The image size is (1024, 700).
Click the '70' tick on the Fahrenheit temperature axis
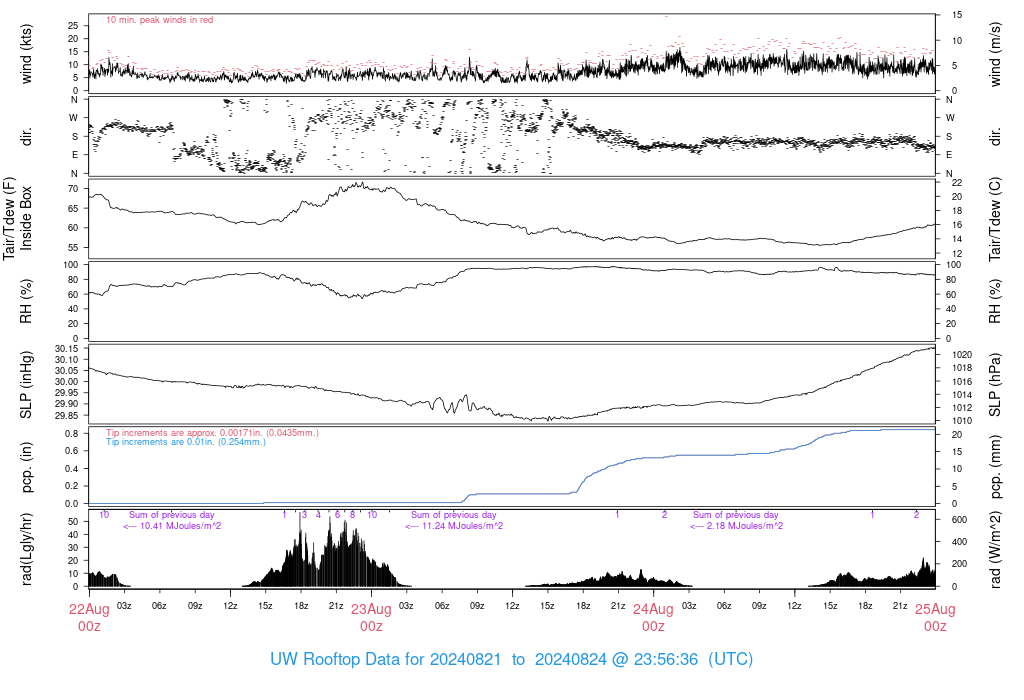pos(73,189)
